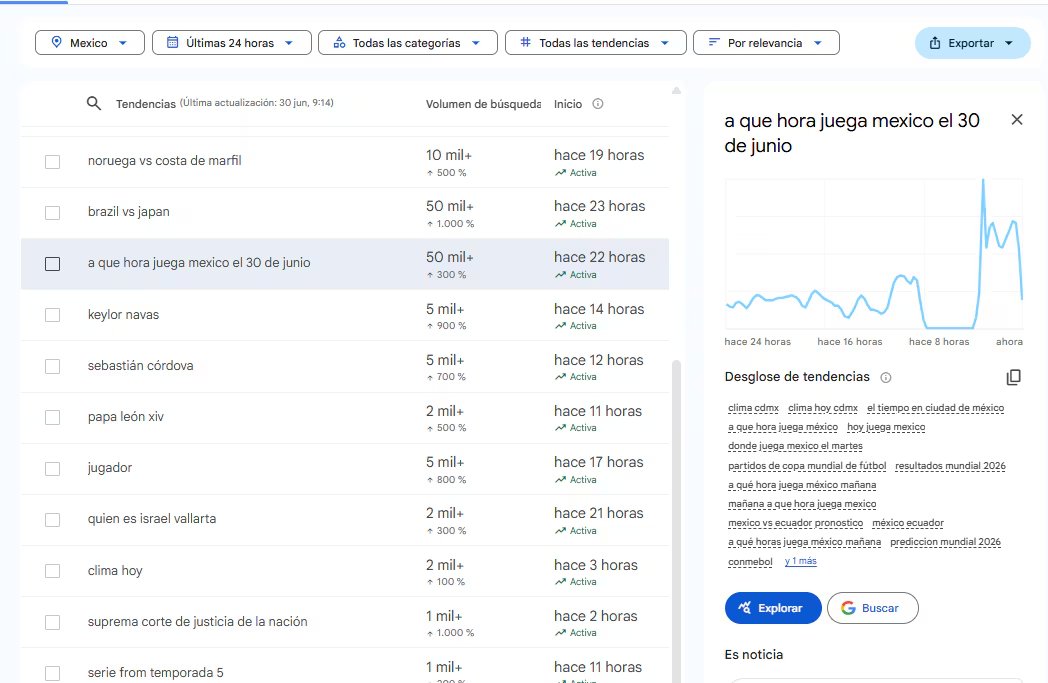Click the Explorar button

(x=773, y=608)
